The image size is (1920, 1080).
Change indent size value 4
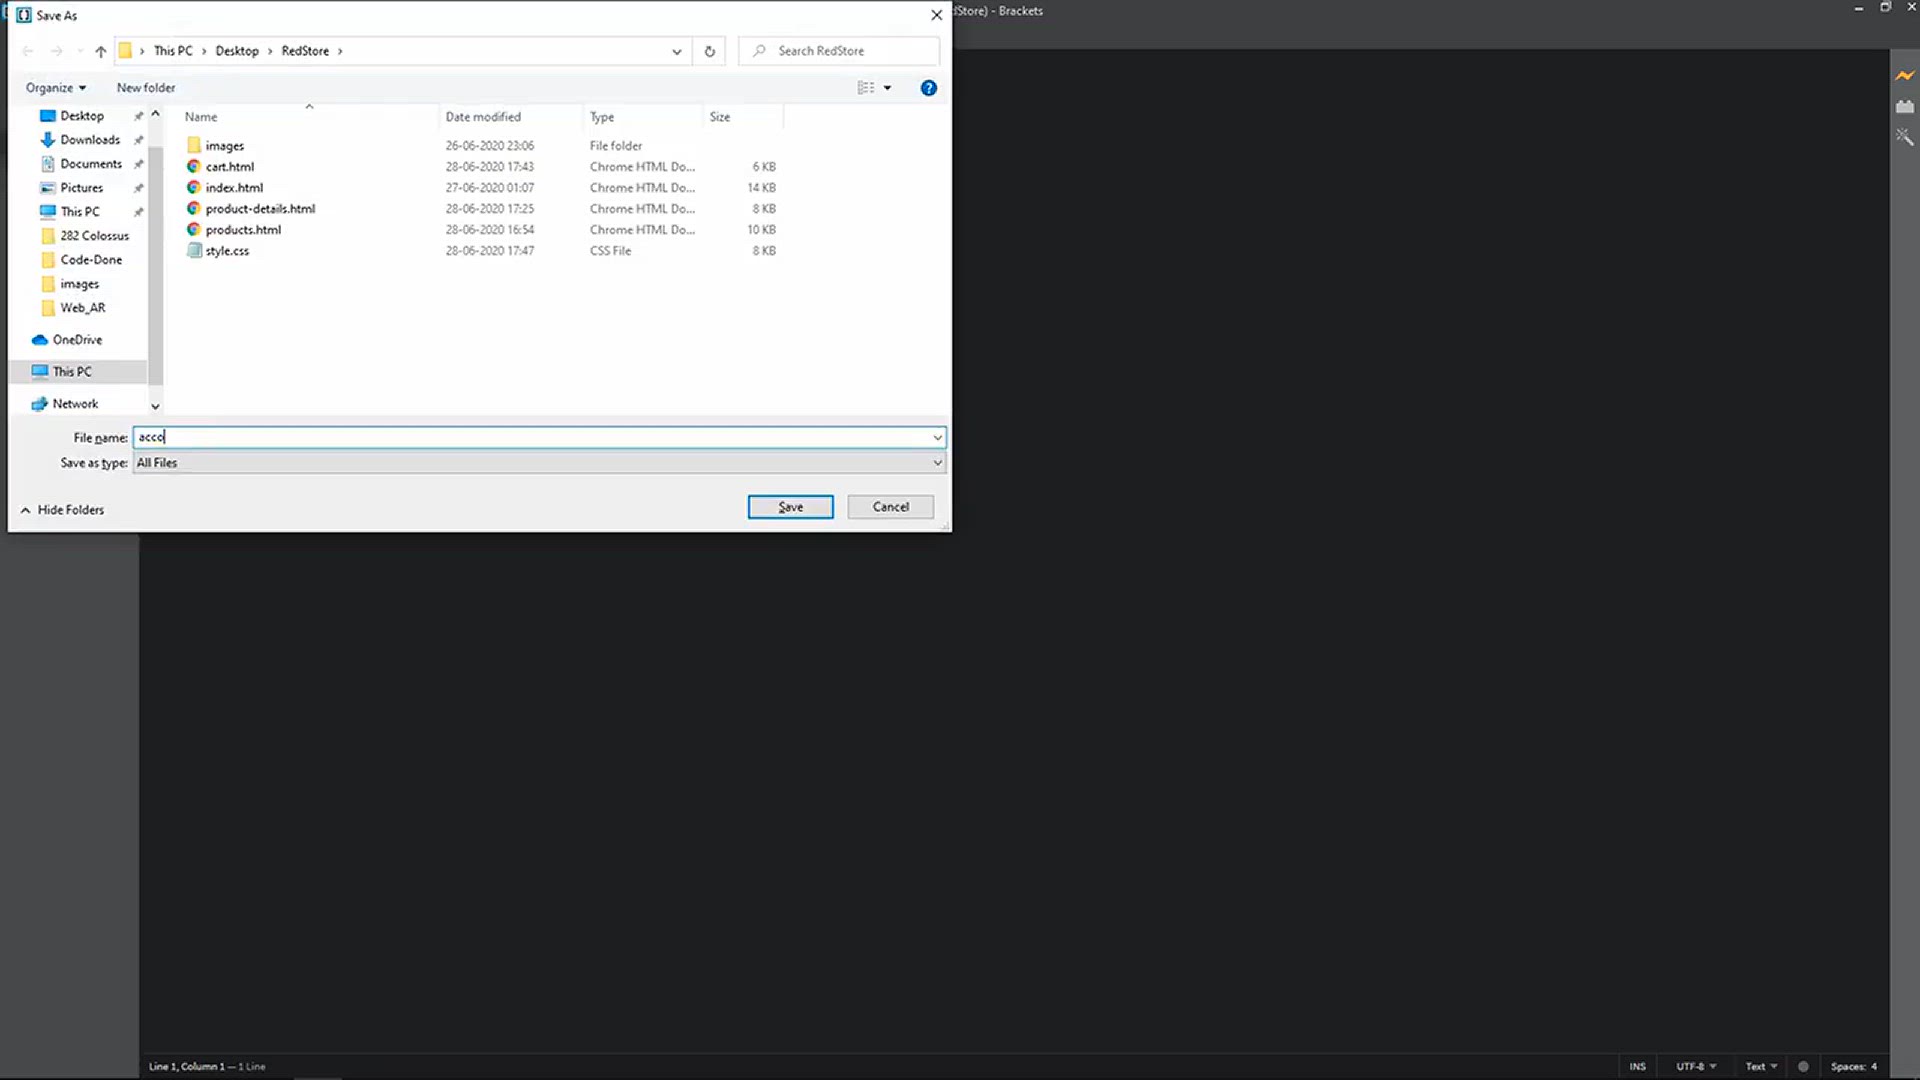pos(1874,1067)
